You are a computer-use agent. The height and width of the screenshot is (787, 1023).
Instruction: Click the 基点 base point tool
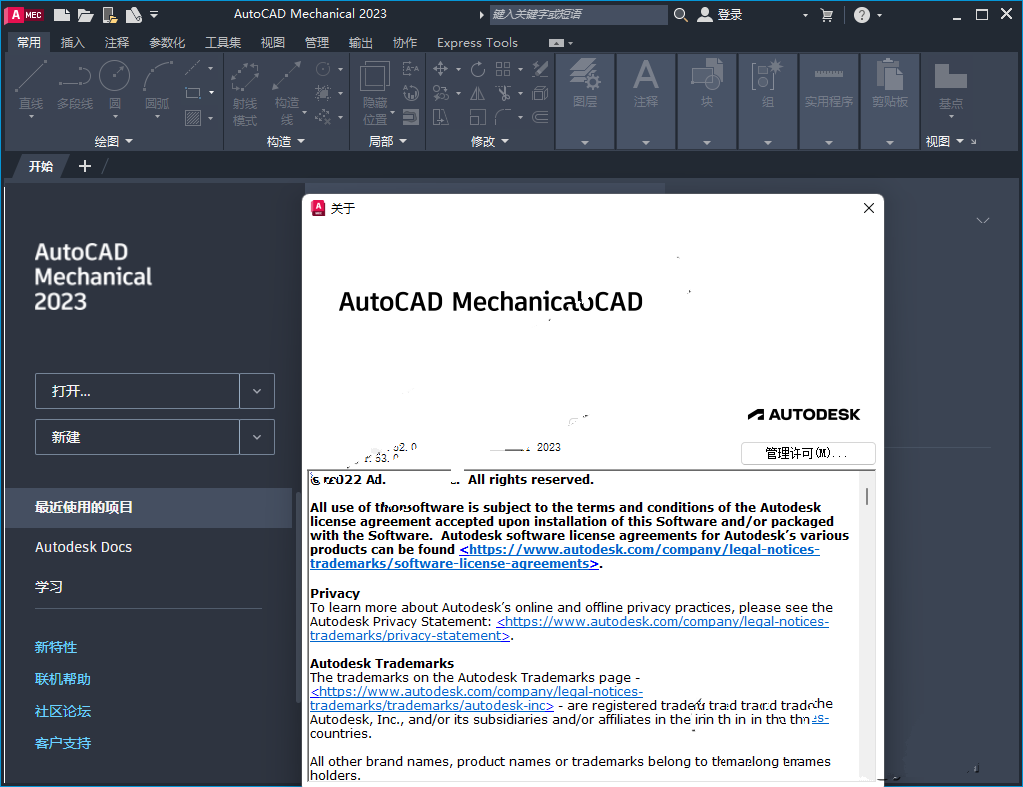coord(951,86)
